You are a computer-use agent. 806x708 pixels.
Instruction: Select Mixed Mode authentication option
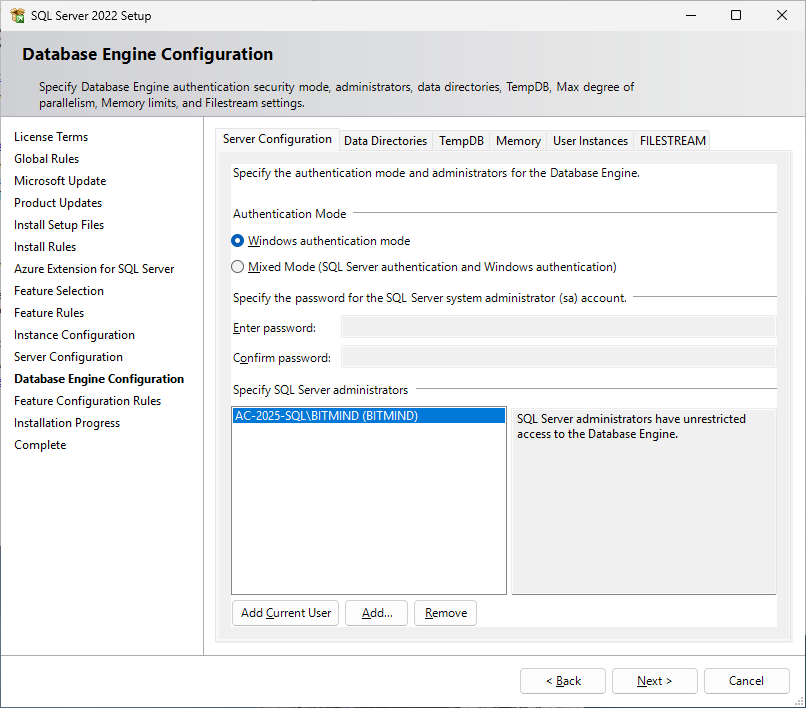(x=238, y=267)
